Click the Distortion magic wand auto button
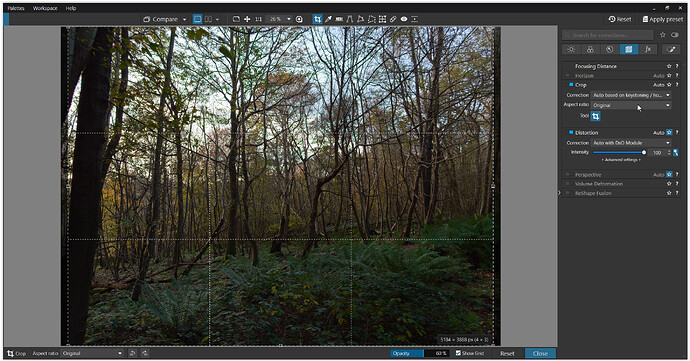The image size is (690, 361). click(x=675, y=153)
